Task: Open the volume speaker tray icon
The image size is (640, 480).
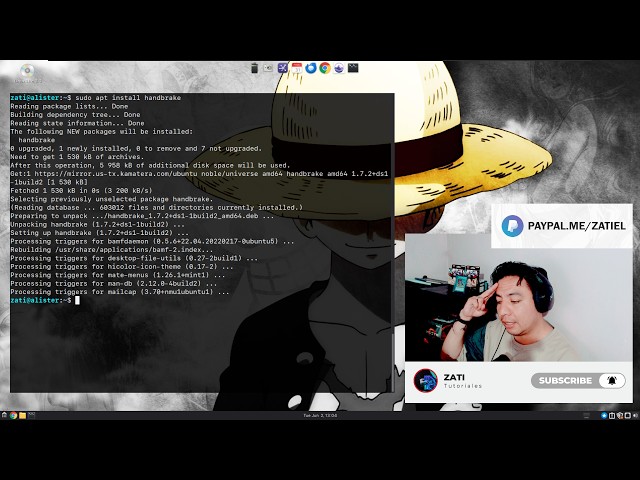Action: click(x=635, y=416)
